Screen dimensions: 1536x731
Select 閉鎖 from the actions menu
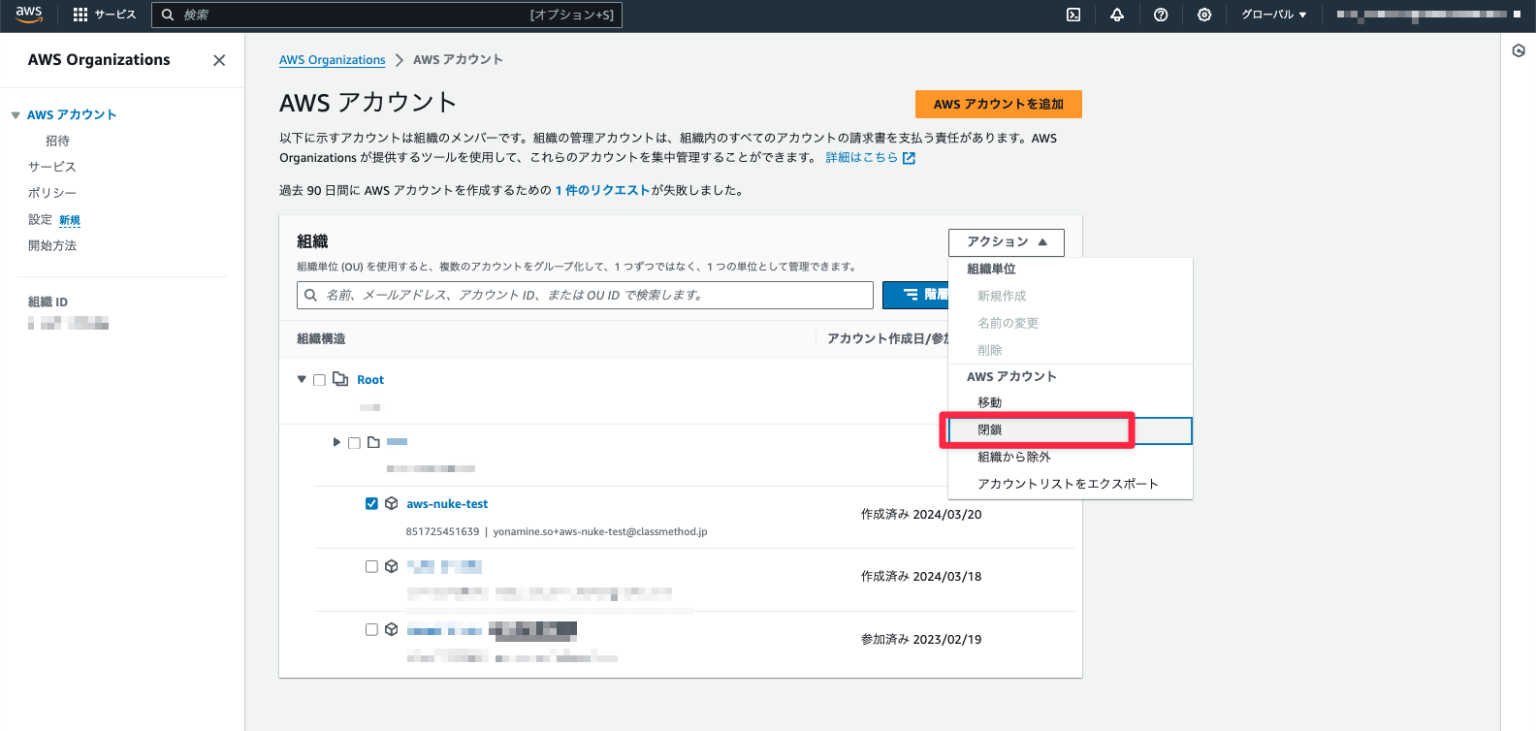[x=990, y=429]
